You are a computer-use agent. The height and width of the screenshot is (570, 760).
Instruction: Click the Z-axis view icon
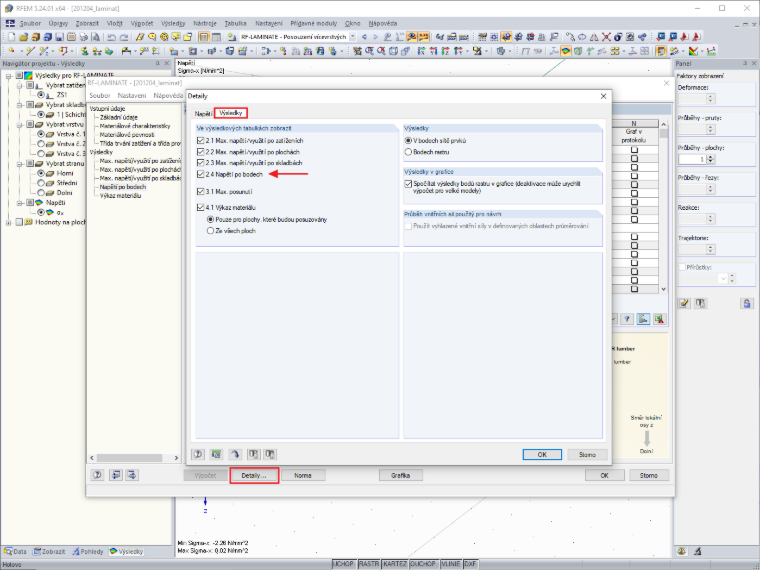click(445, 51)
